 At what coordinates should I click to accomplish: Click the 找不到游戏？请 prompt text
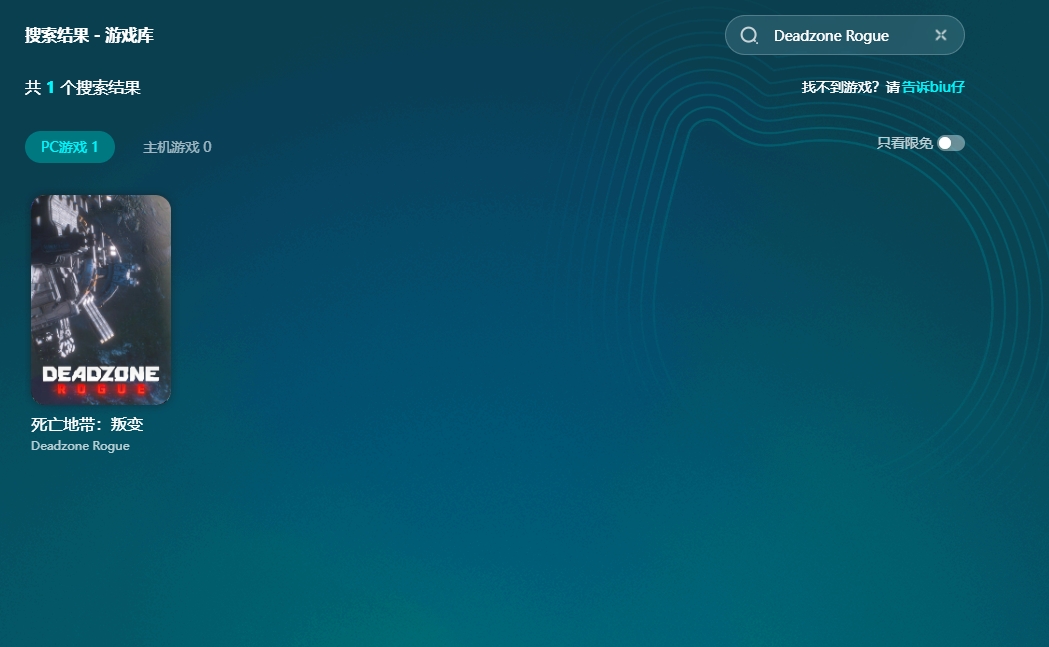click(x=850, y=88)
